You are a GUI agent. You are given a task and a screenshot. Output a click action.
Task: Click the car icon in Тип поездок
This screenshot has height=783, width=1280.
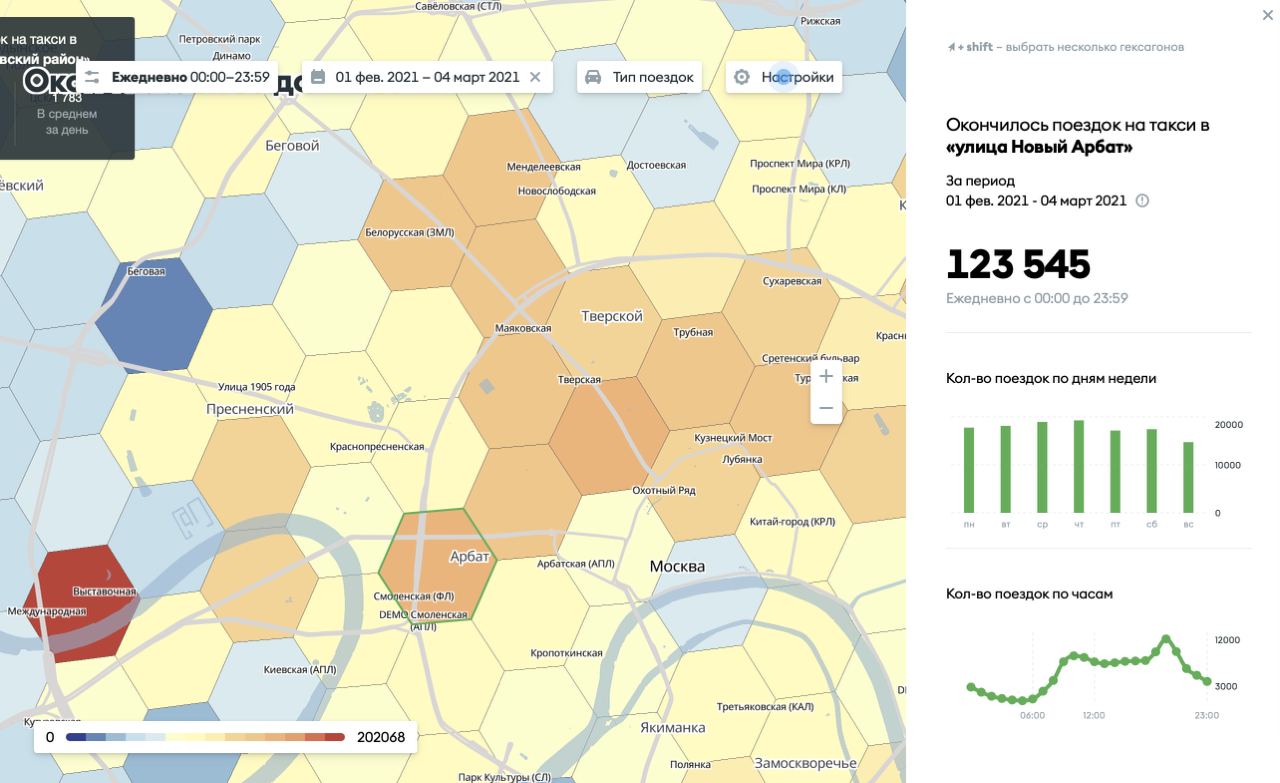coord(593,77)
